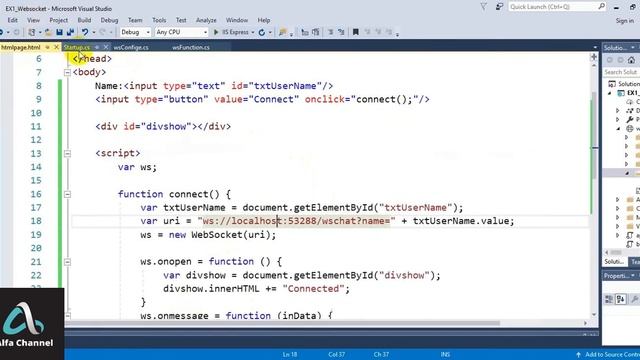Click the New Project icon

point(31,32)
